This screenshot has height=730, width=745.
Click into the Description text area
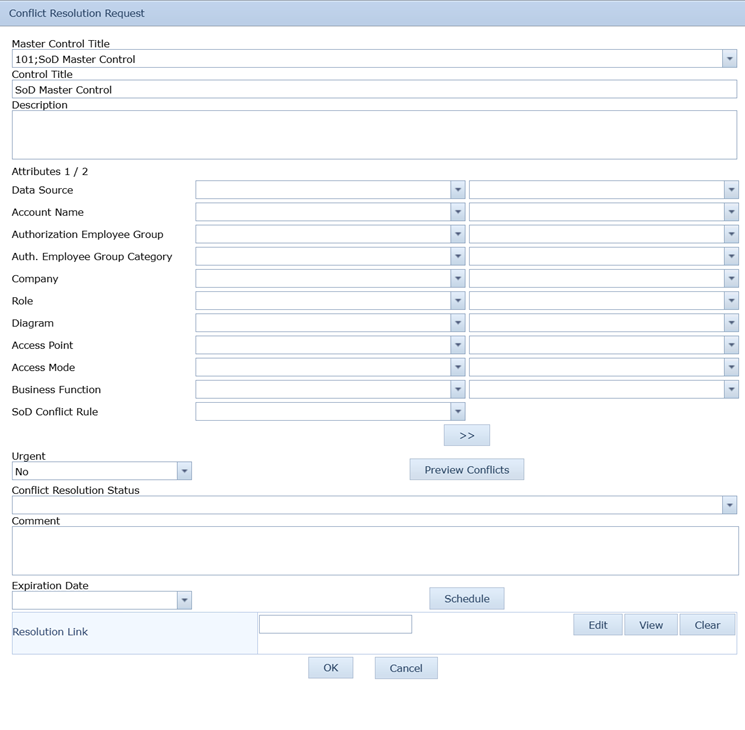374,135
